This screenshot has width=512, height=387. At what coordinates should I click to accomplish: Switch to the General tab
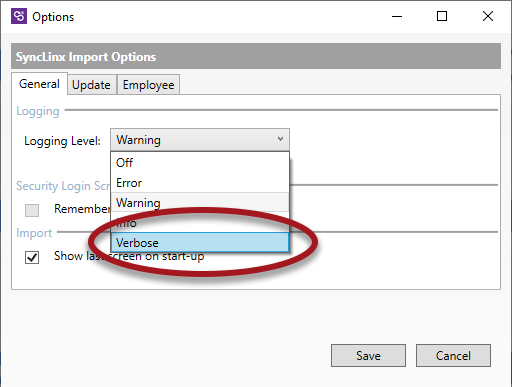pyautogui.click(x=39, y=84)
